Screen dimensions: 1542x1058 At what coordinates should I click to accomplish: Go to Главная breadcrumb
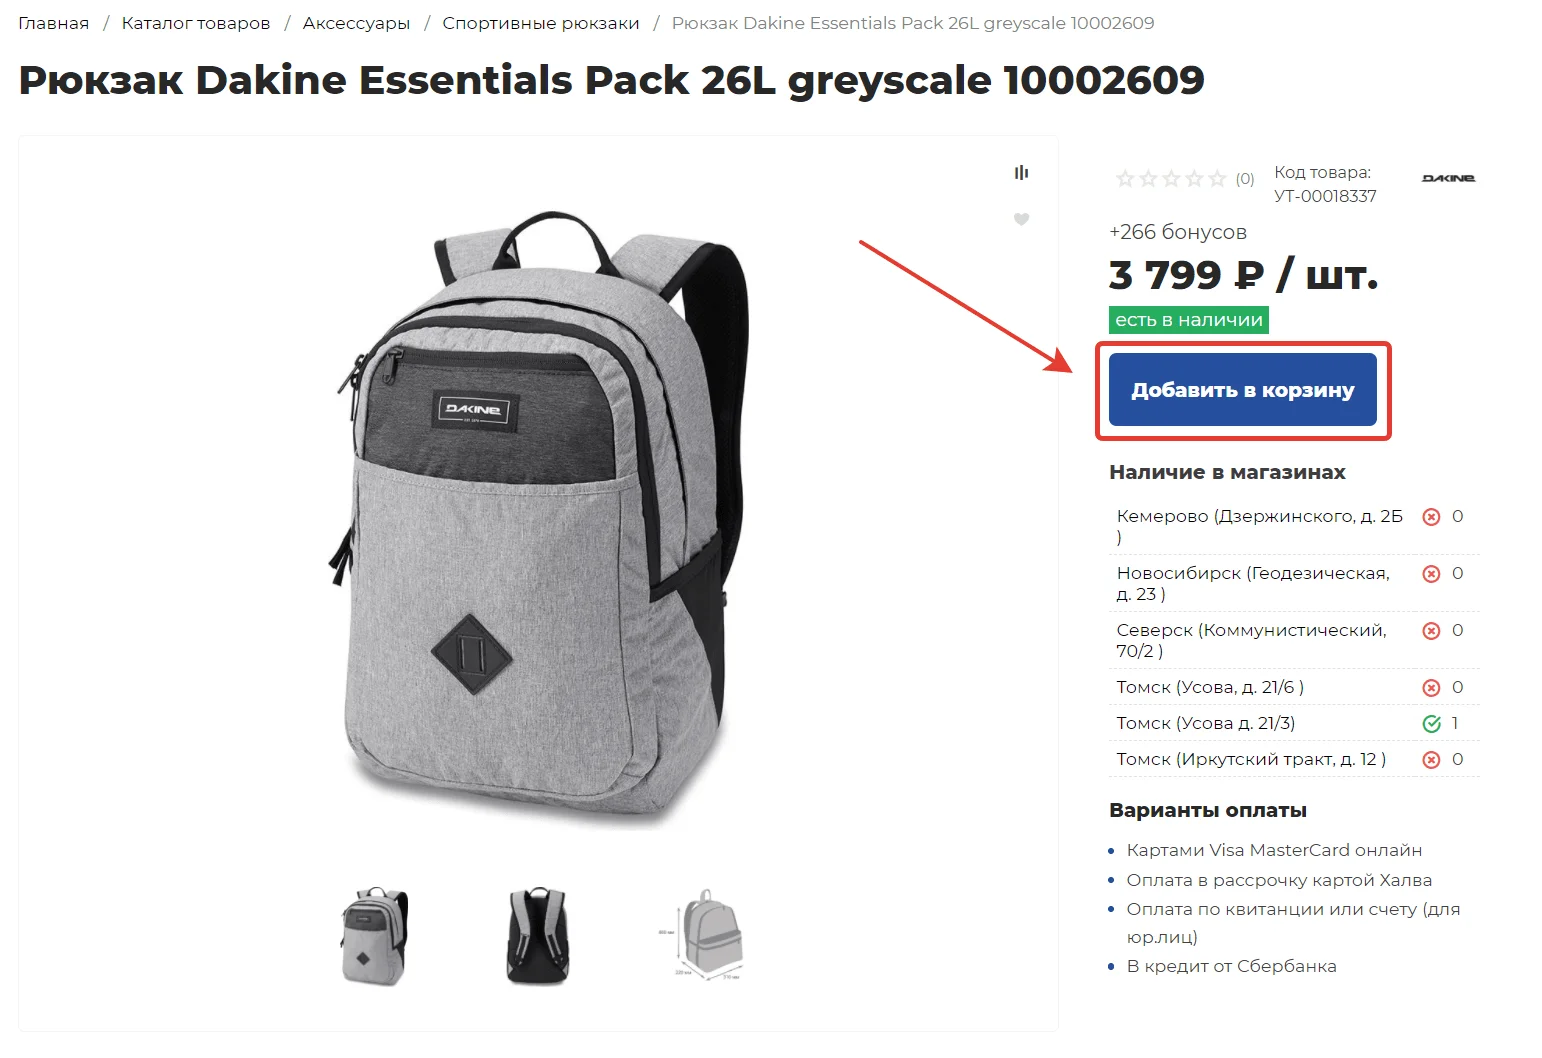coord(53,23)
